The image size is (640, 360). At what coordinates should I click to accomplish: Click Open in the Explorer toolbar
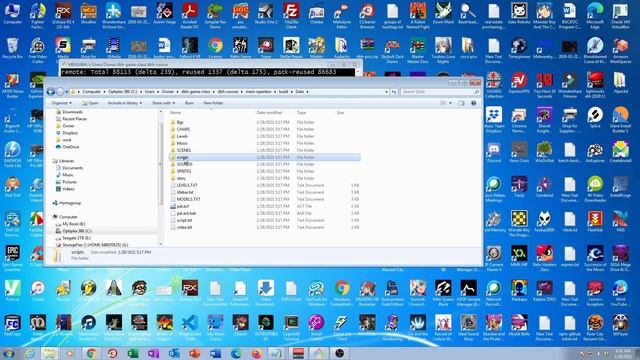pos(90,103)
